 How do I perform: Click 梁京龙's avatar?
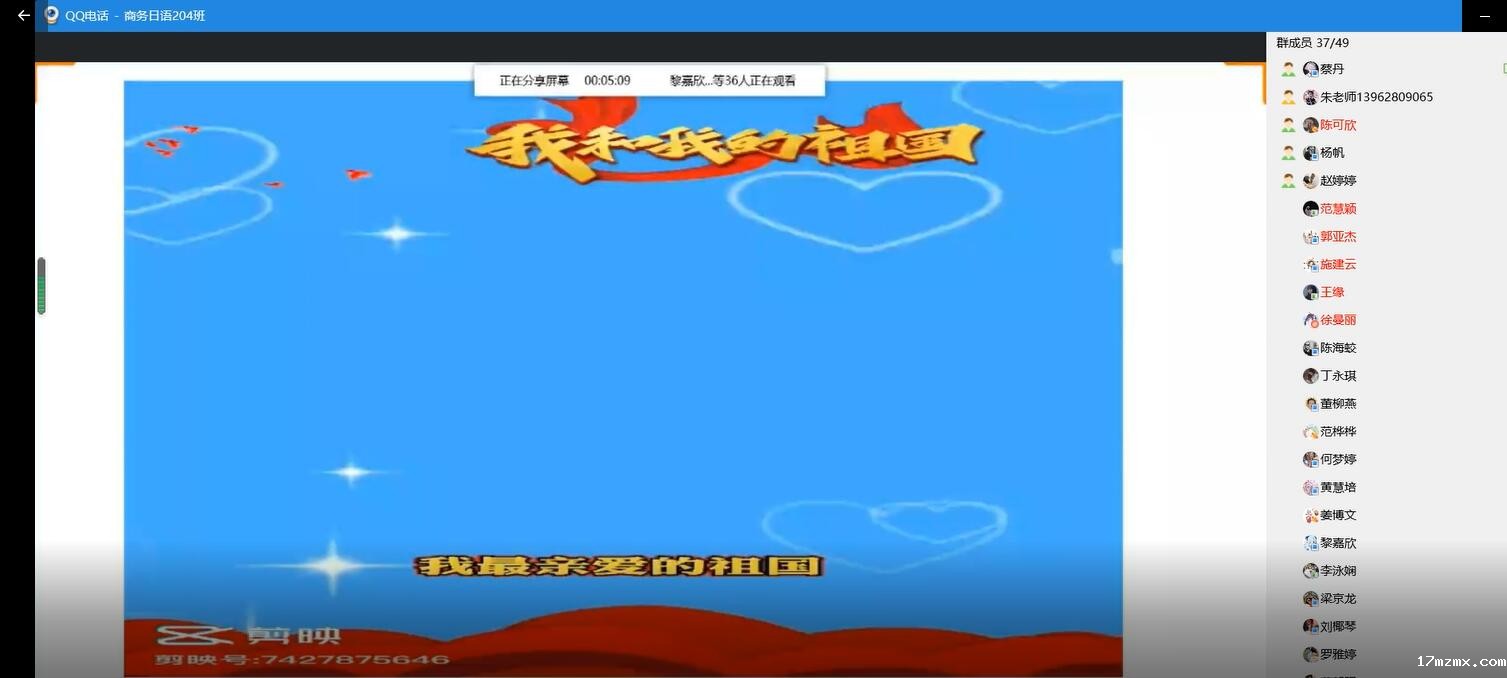coord(1310,599)
